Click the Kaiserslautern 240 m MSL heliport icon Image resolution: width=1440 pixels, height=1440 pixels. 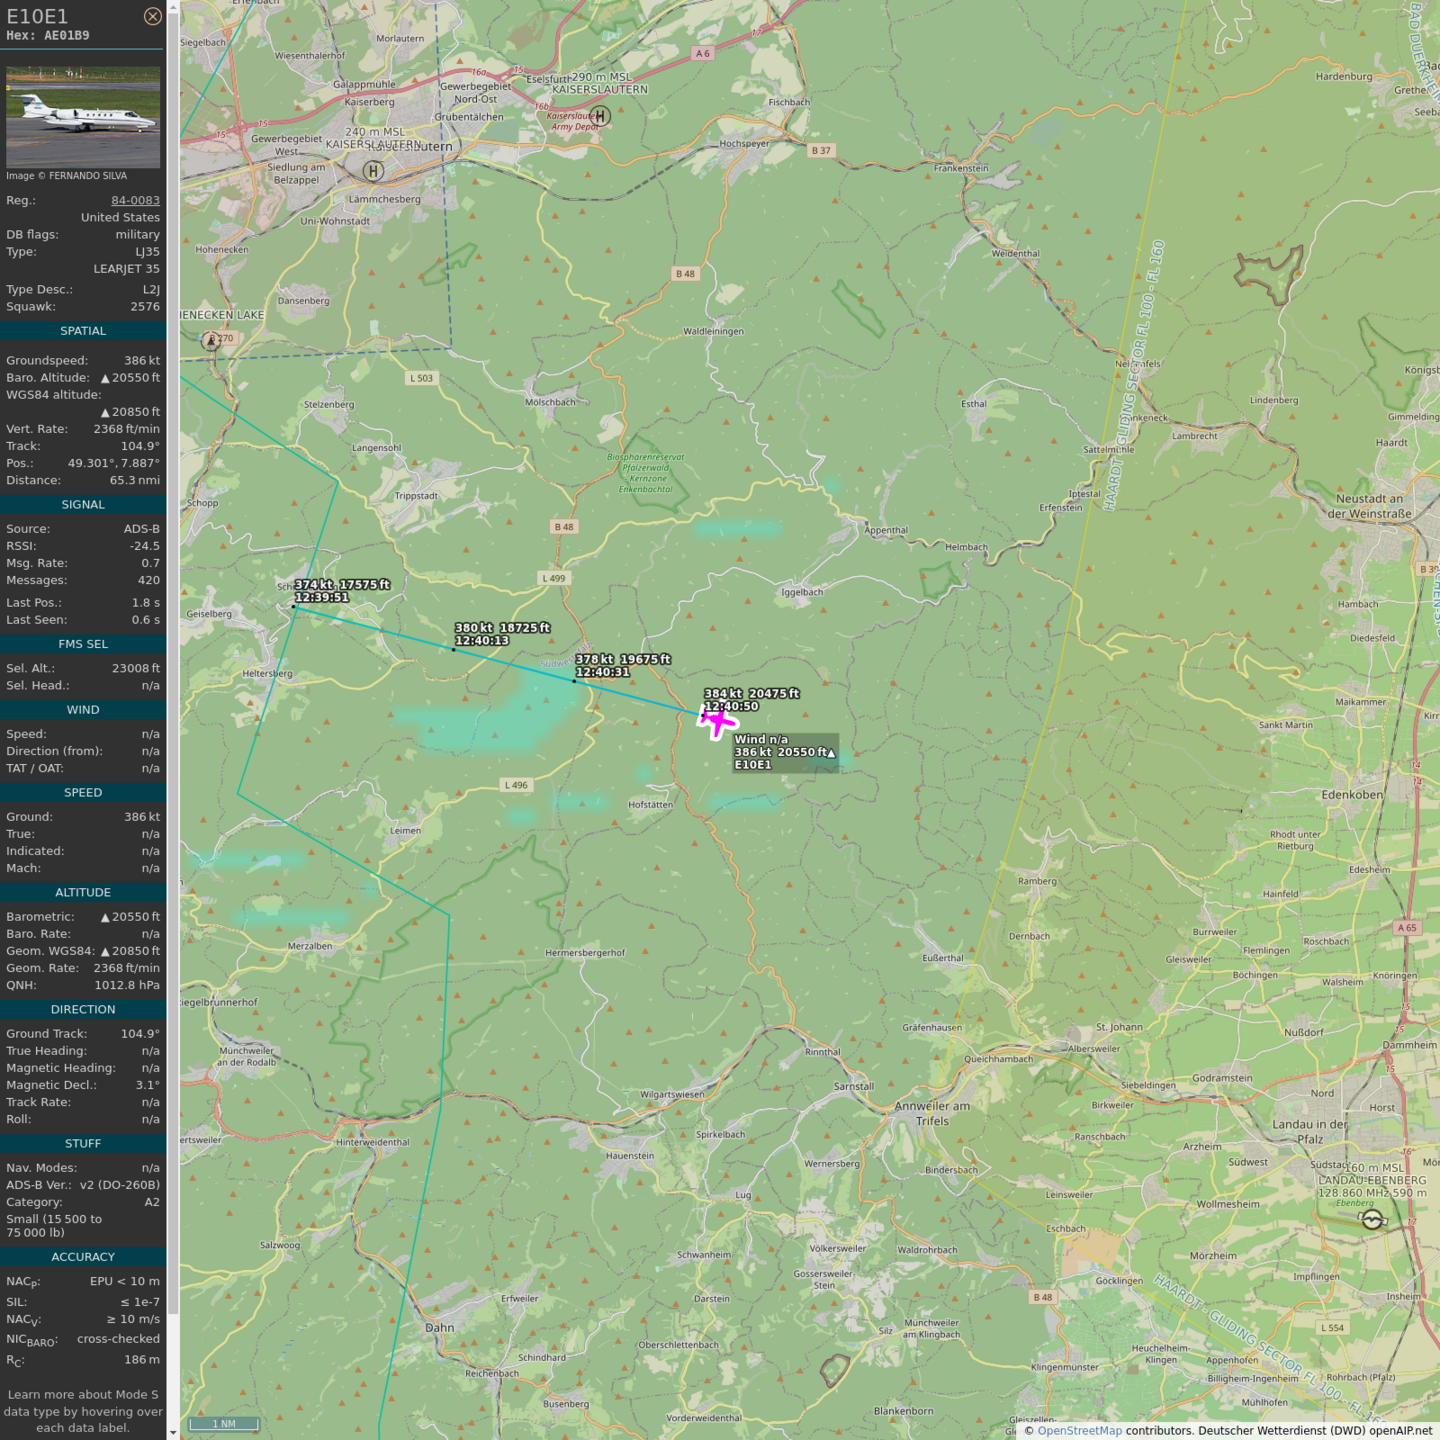click(x=373, y=171)
